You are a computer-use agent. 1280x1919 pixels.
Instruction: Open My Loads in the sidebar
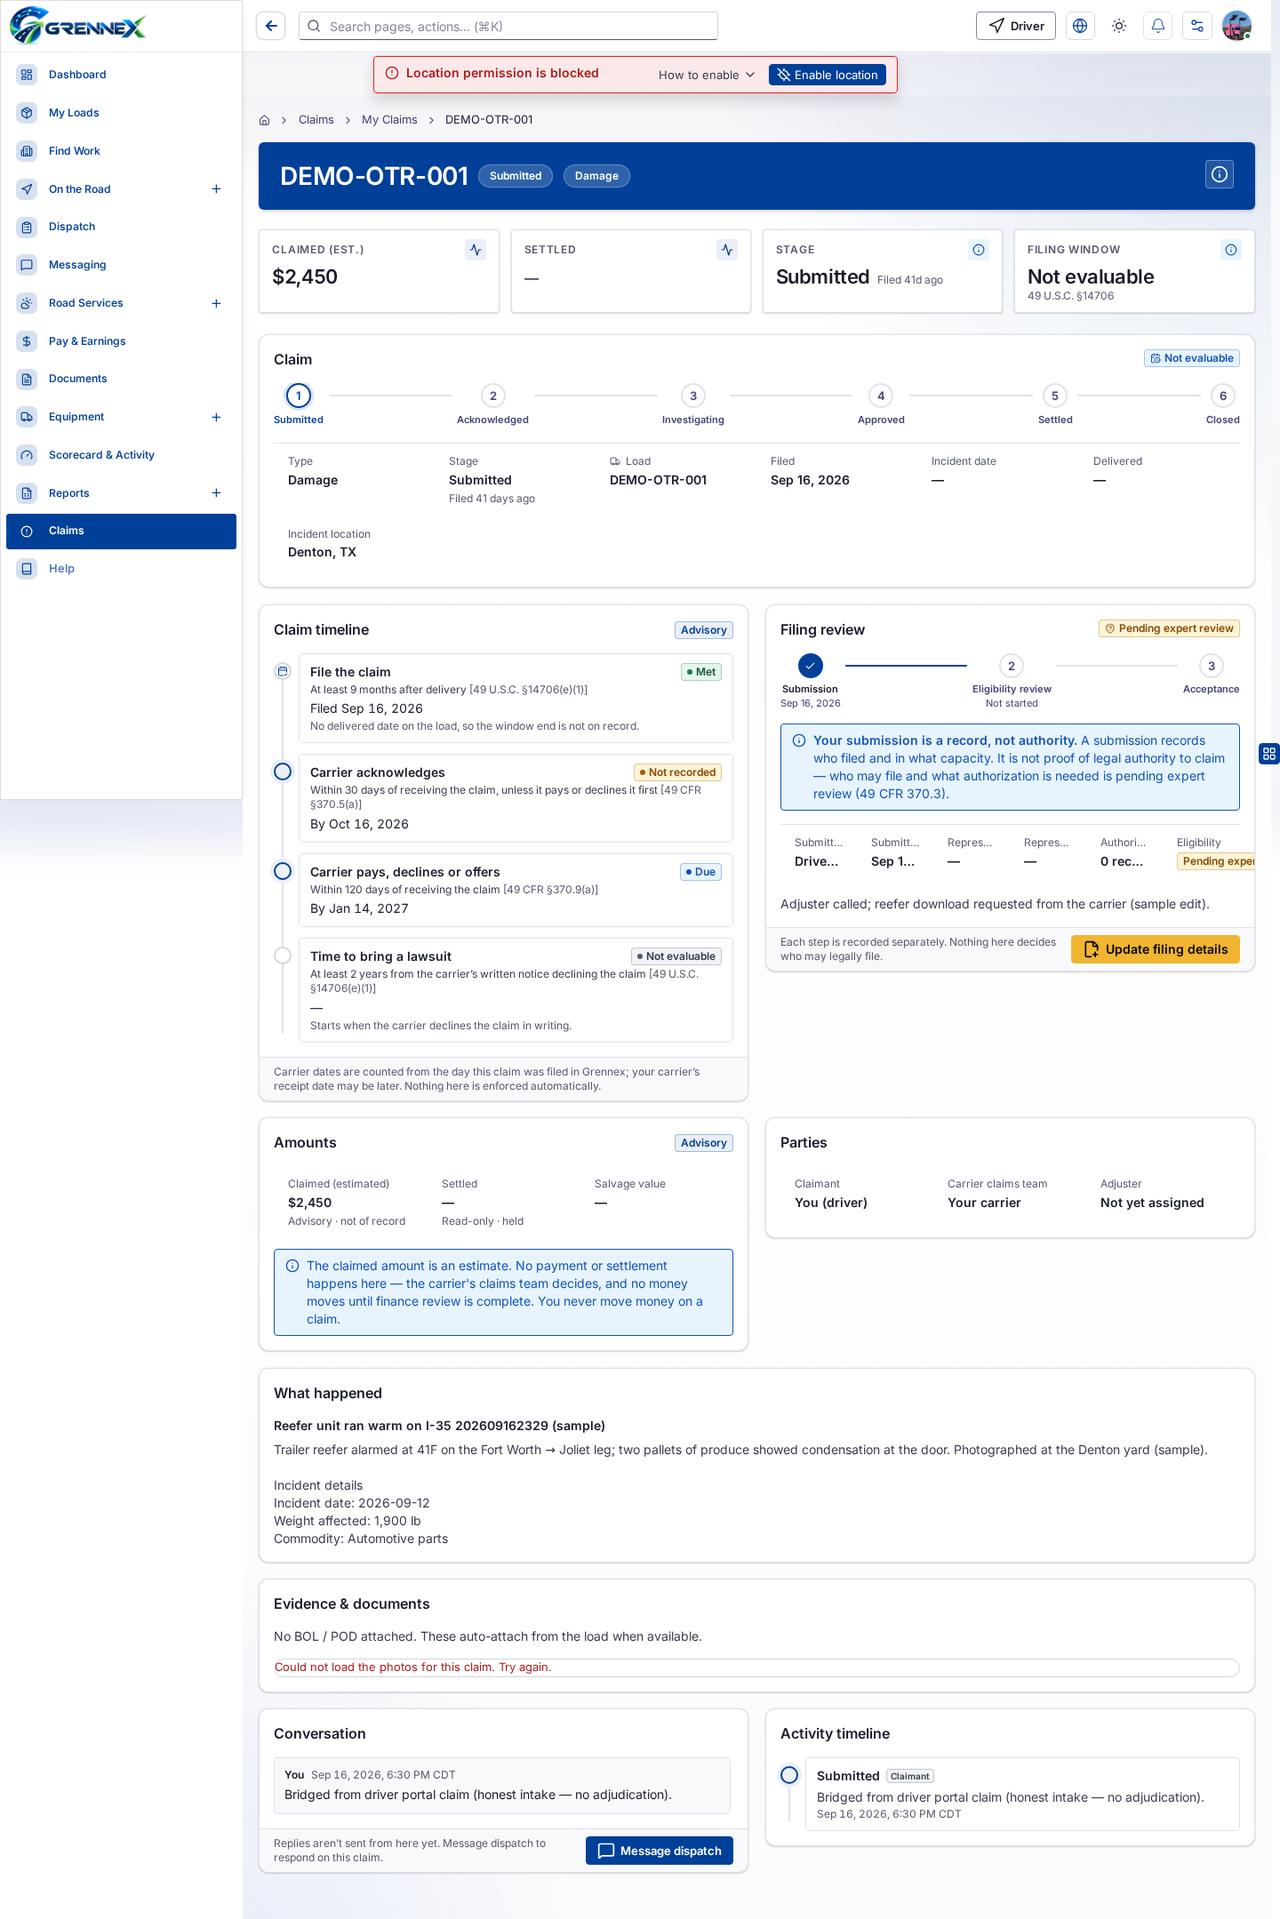[121, 113]
